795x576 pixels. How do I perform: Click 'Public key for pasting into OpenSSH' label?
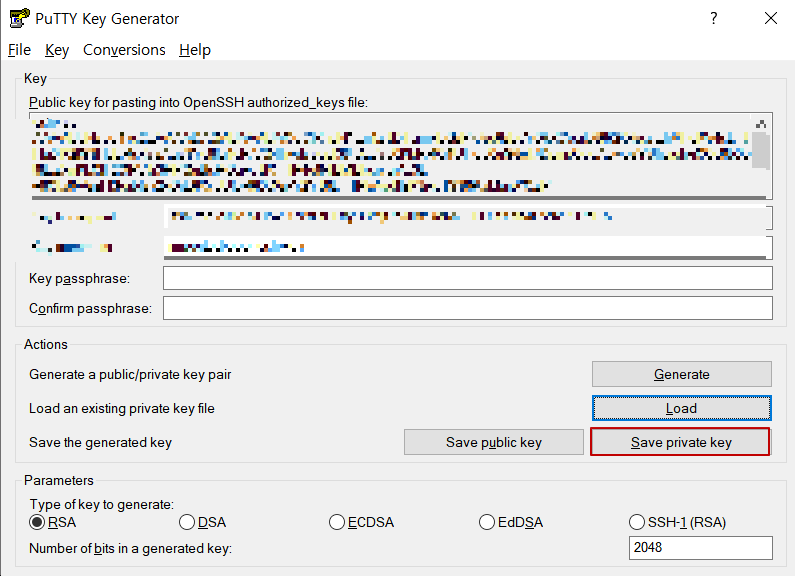[198, 102]
